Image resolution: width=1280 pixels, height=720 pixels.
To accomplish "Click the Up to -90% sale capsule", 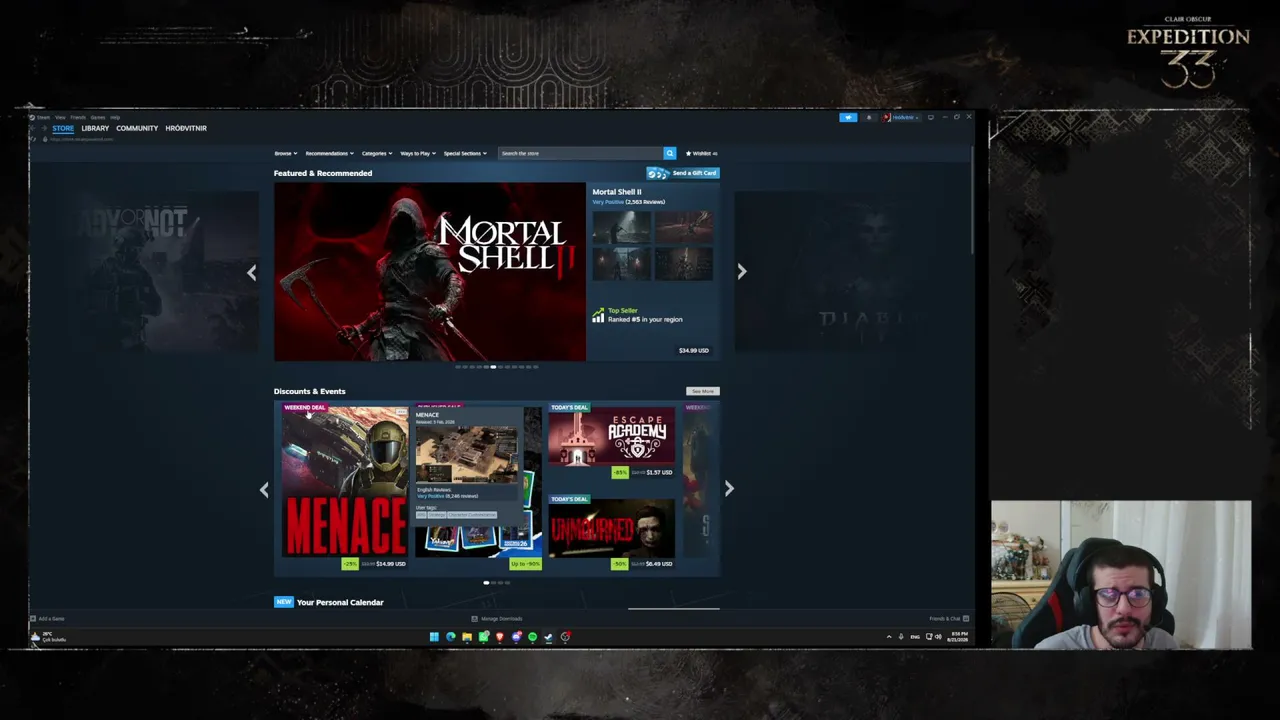I will tap(479, 487).
